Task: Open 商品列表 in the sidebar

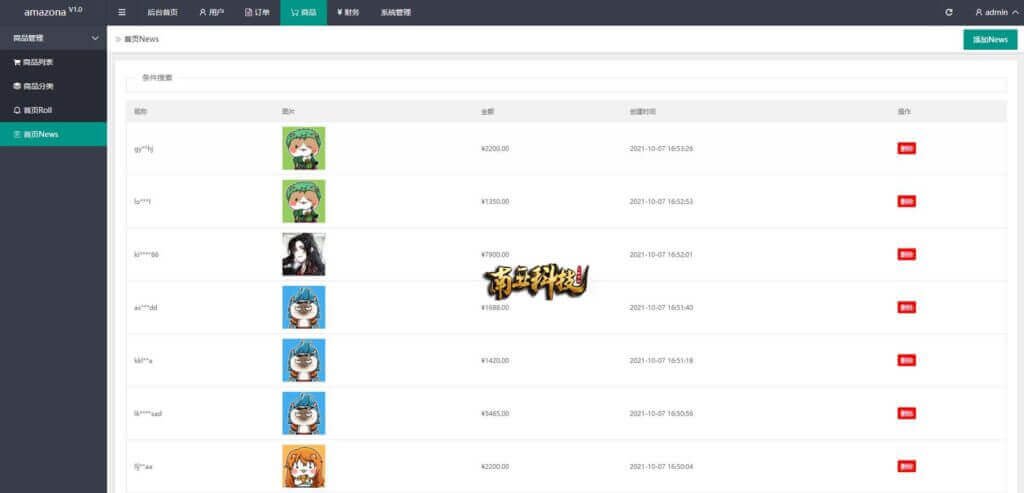Action: click(x=39, y=62)
